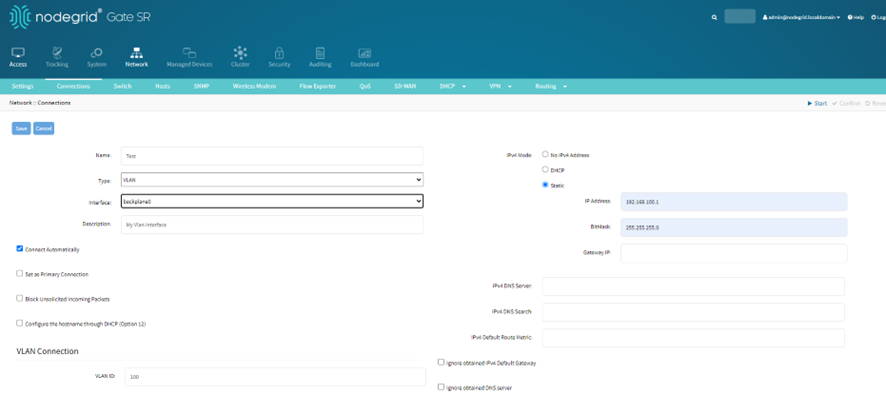Open the Interface dropdown showing backplane0
The image size is (886, 395).
click(x=272, y=201)
